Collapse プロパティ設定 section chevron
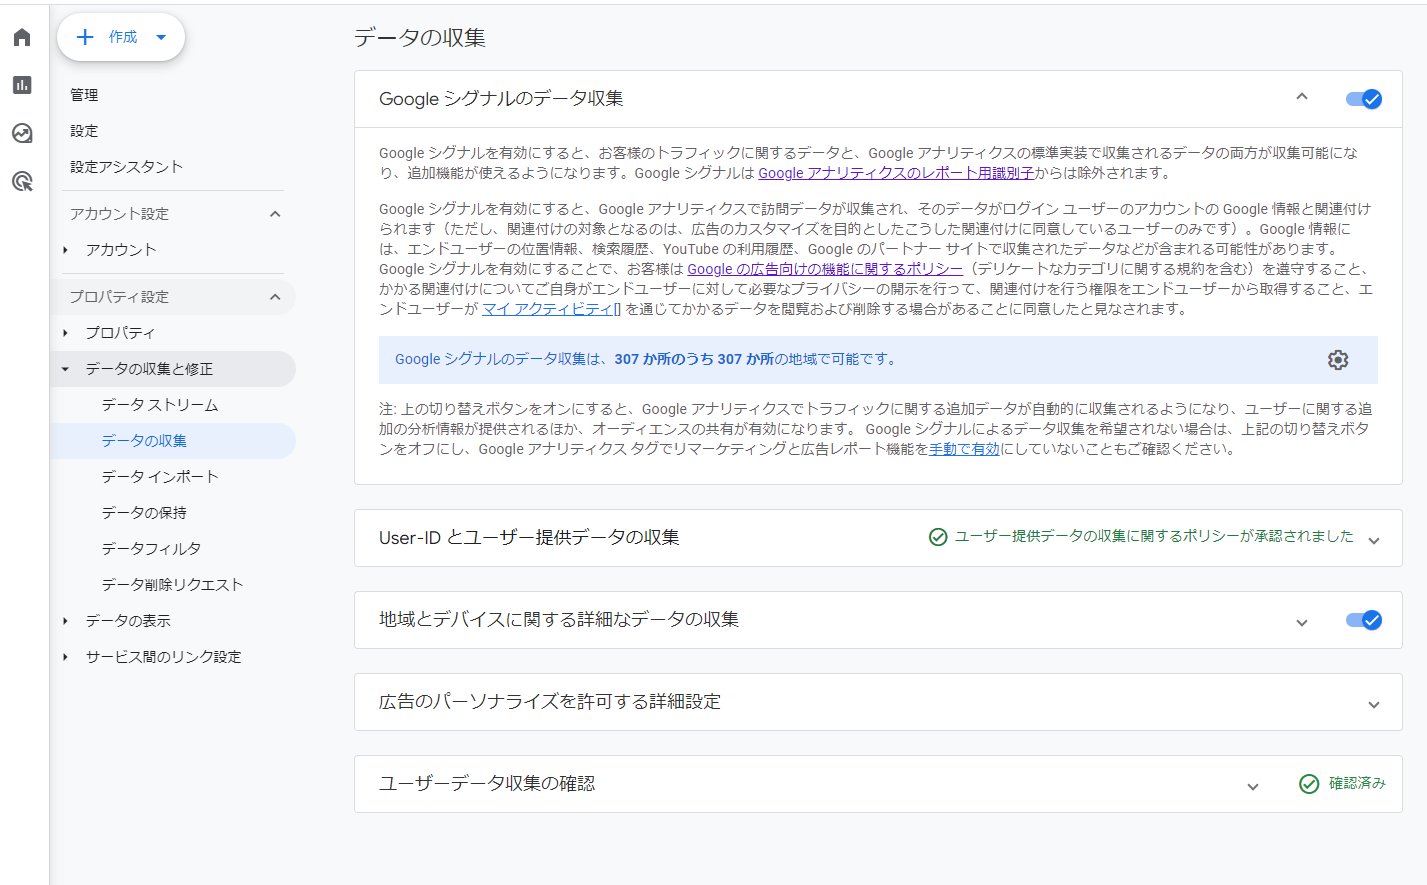This screenshot has height=885, width=1427. (x=275, y=297)
